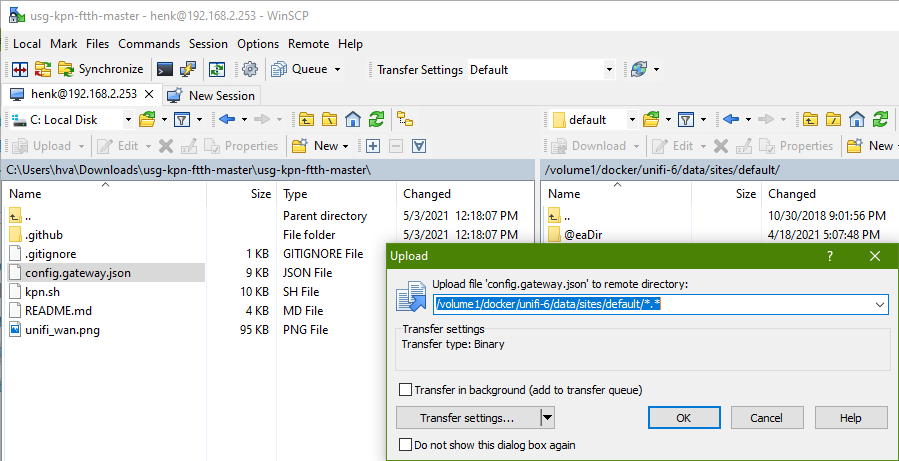Enable Transfer in background checkbox
Screen dimensions: 899x461
point(405,390)
